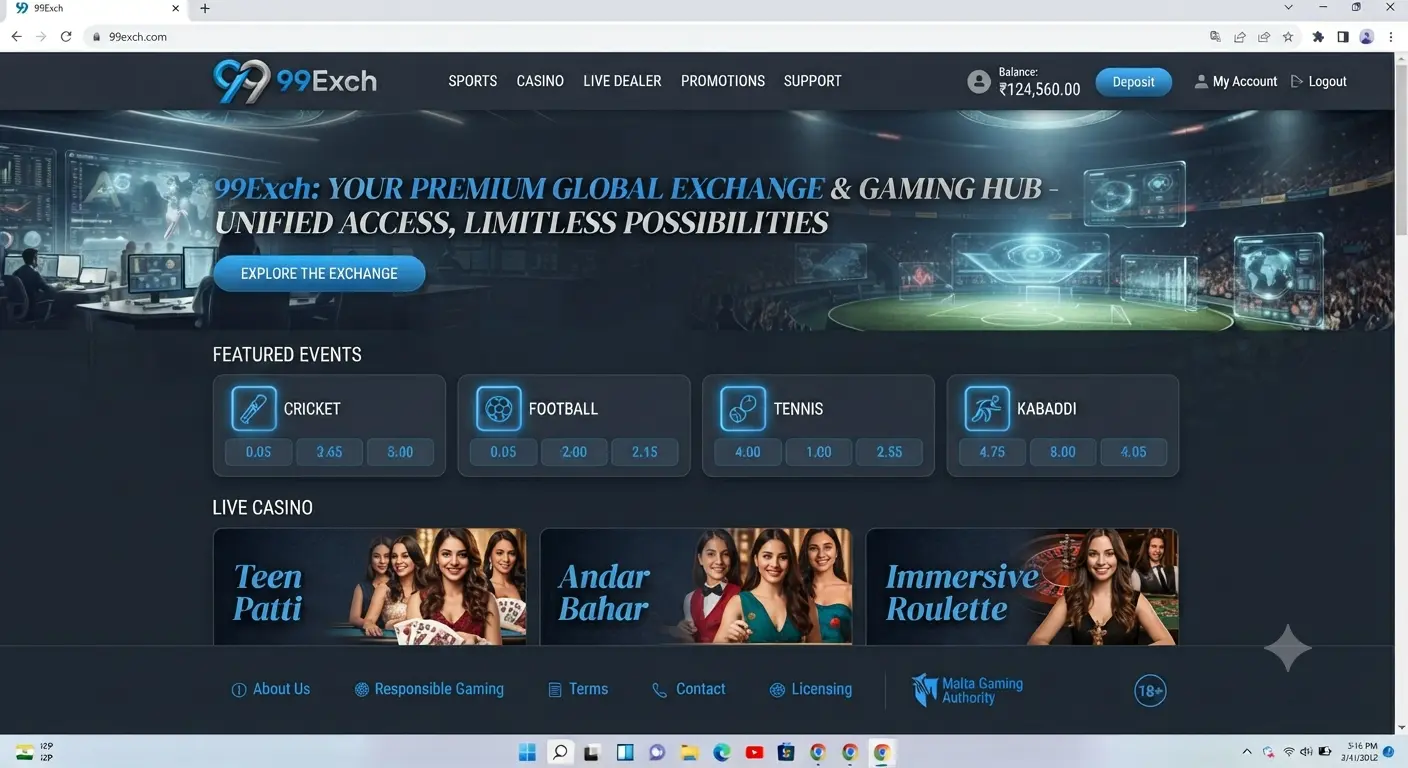Screen dimensions: 1408x768
Task: Open the Immersive Roulette casino card
Action: (1022, 587)
